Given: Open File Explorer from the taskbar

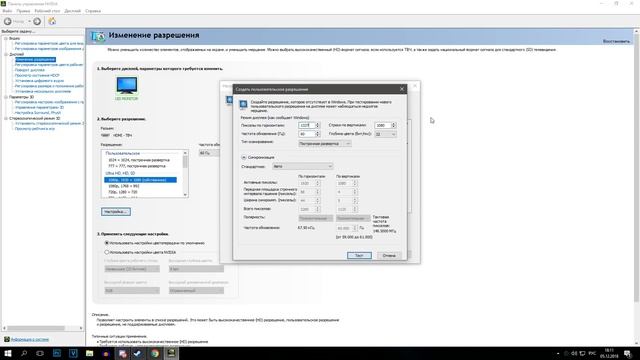Looking at the screenshot, I should point(89,353).
